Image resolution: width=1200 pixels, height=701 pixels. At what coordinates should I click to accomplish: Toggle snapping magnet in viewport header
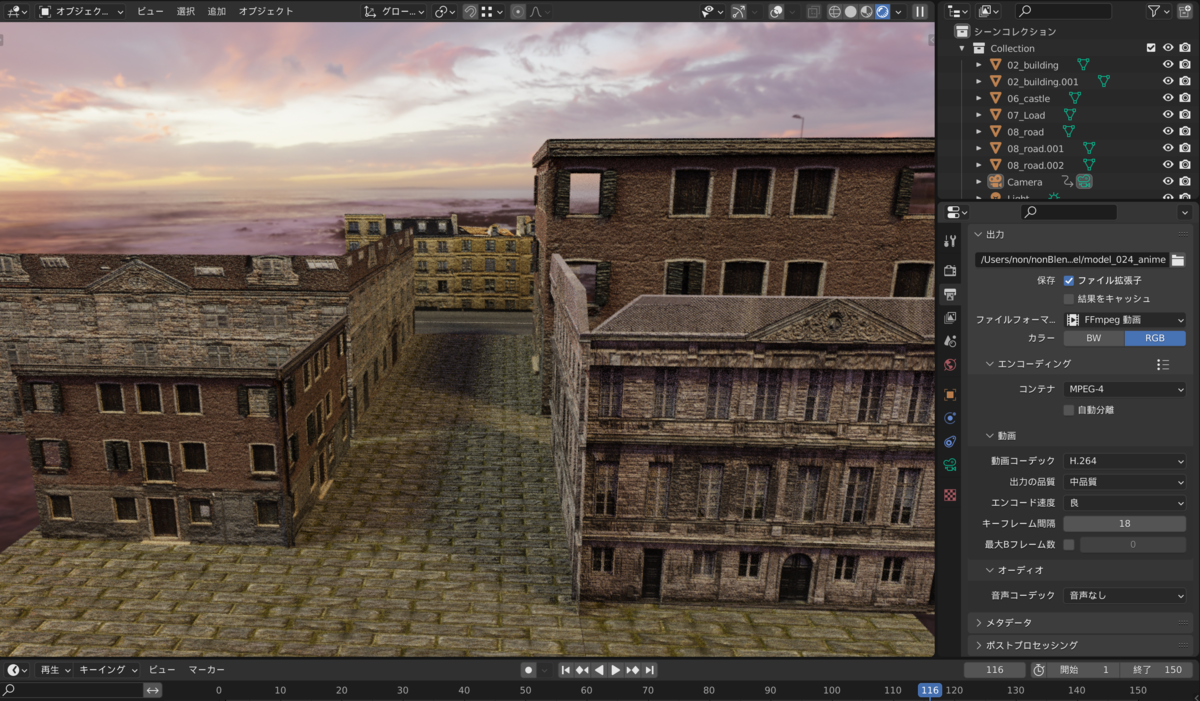click(x=470, y=12)
